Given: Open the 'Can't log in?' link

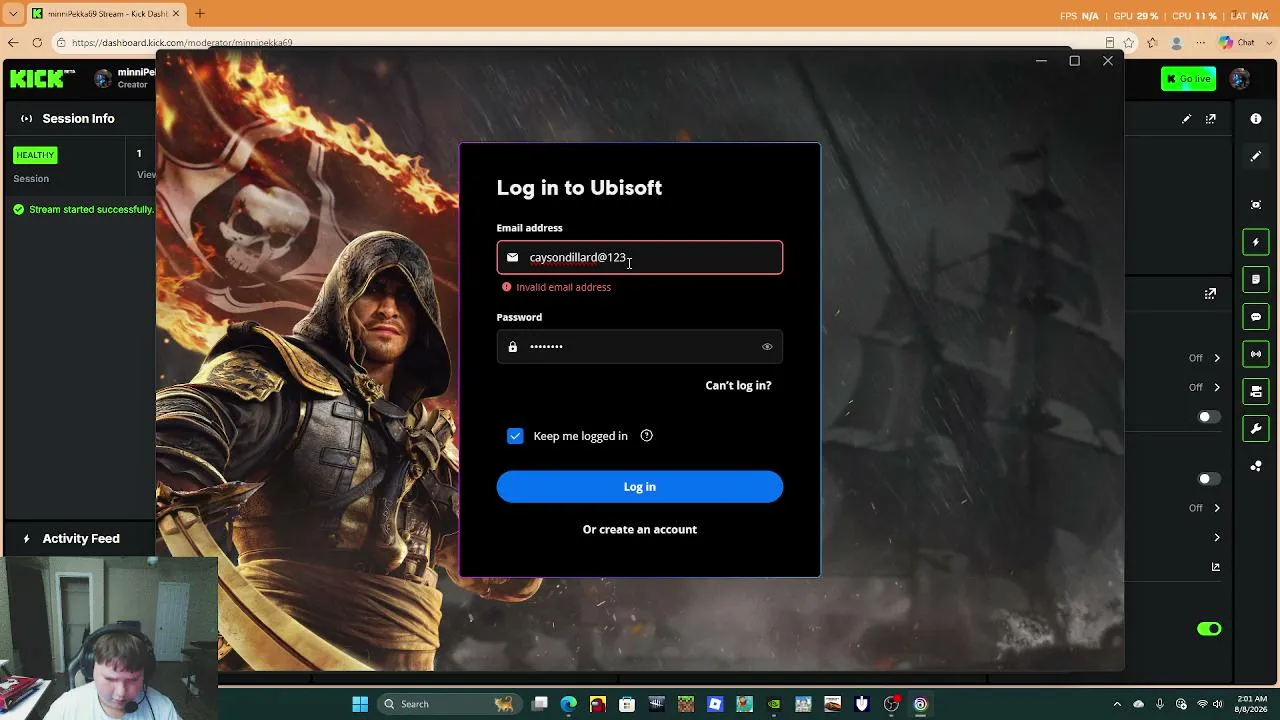Looking at the screenshot, I should pyautogui.click(x=738, y=385).
